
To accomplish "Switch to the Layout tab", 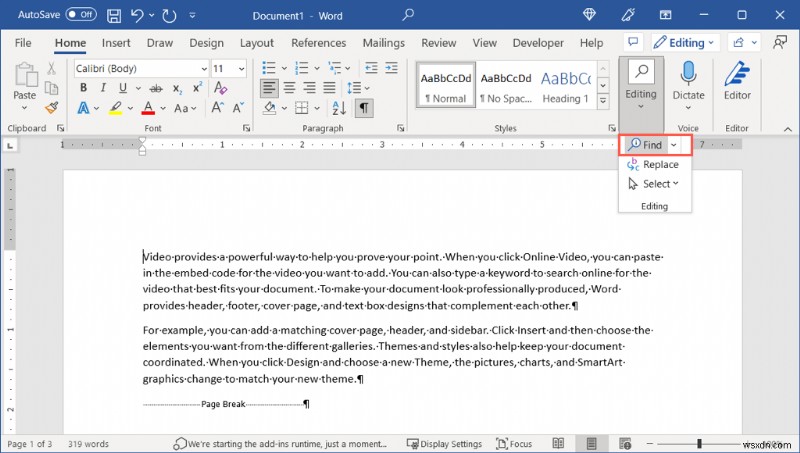I will pyautogui.click(x=257, y=43).
